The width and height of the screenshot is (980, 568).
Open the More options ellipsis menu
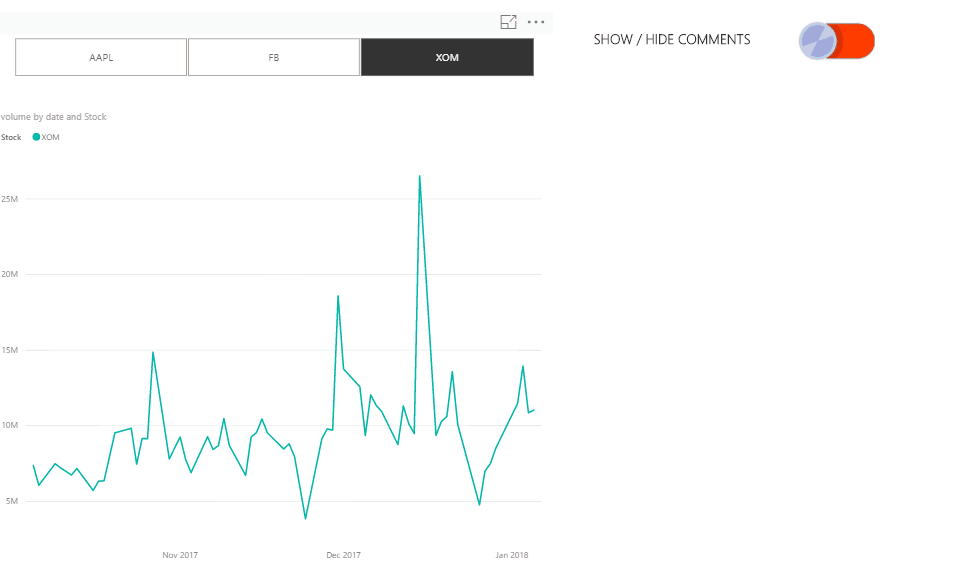[536, 22]
